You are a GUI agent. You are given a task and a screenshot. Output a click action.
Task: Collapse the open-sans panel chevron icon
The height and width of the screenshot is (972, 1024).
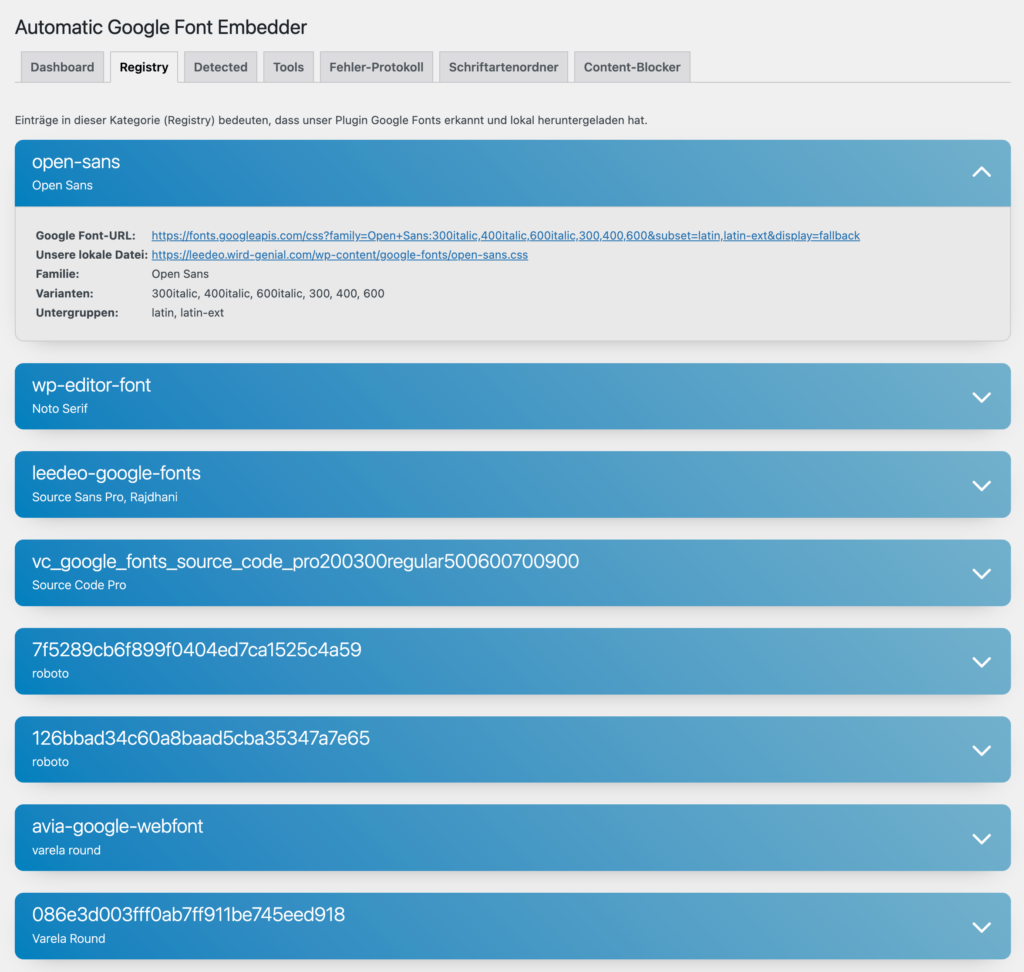pyautogui.click(x=981, y=172)
